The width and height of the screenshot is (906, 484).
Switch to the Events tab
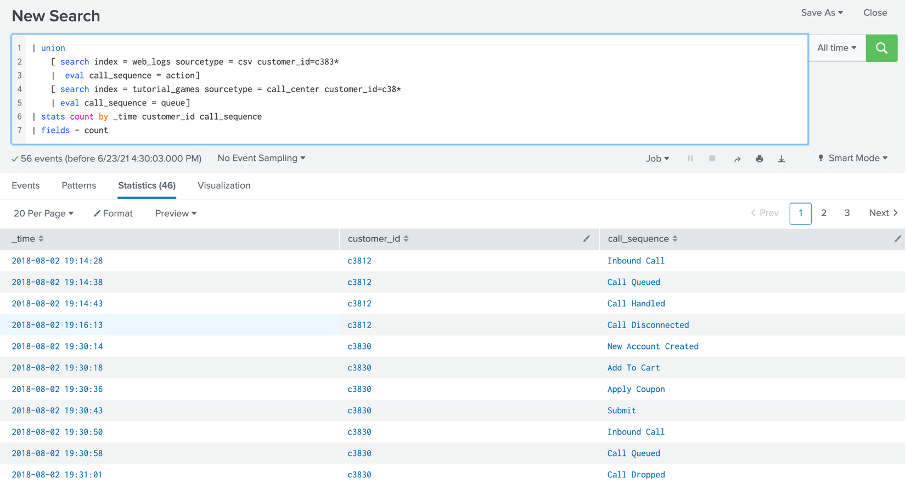click(x=25, y=185)
